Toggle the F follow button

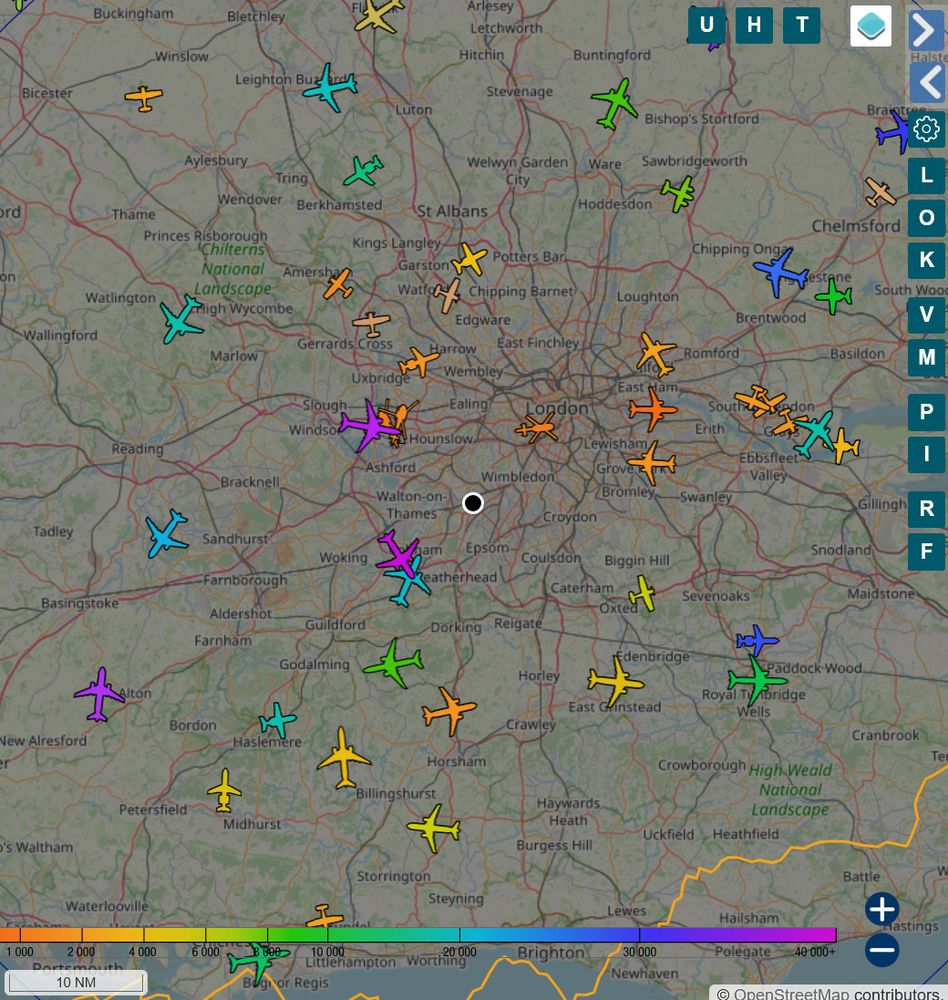click(x=926, y=551)
